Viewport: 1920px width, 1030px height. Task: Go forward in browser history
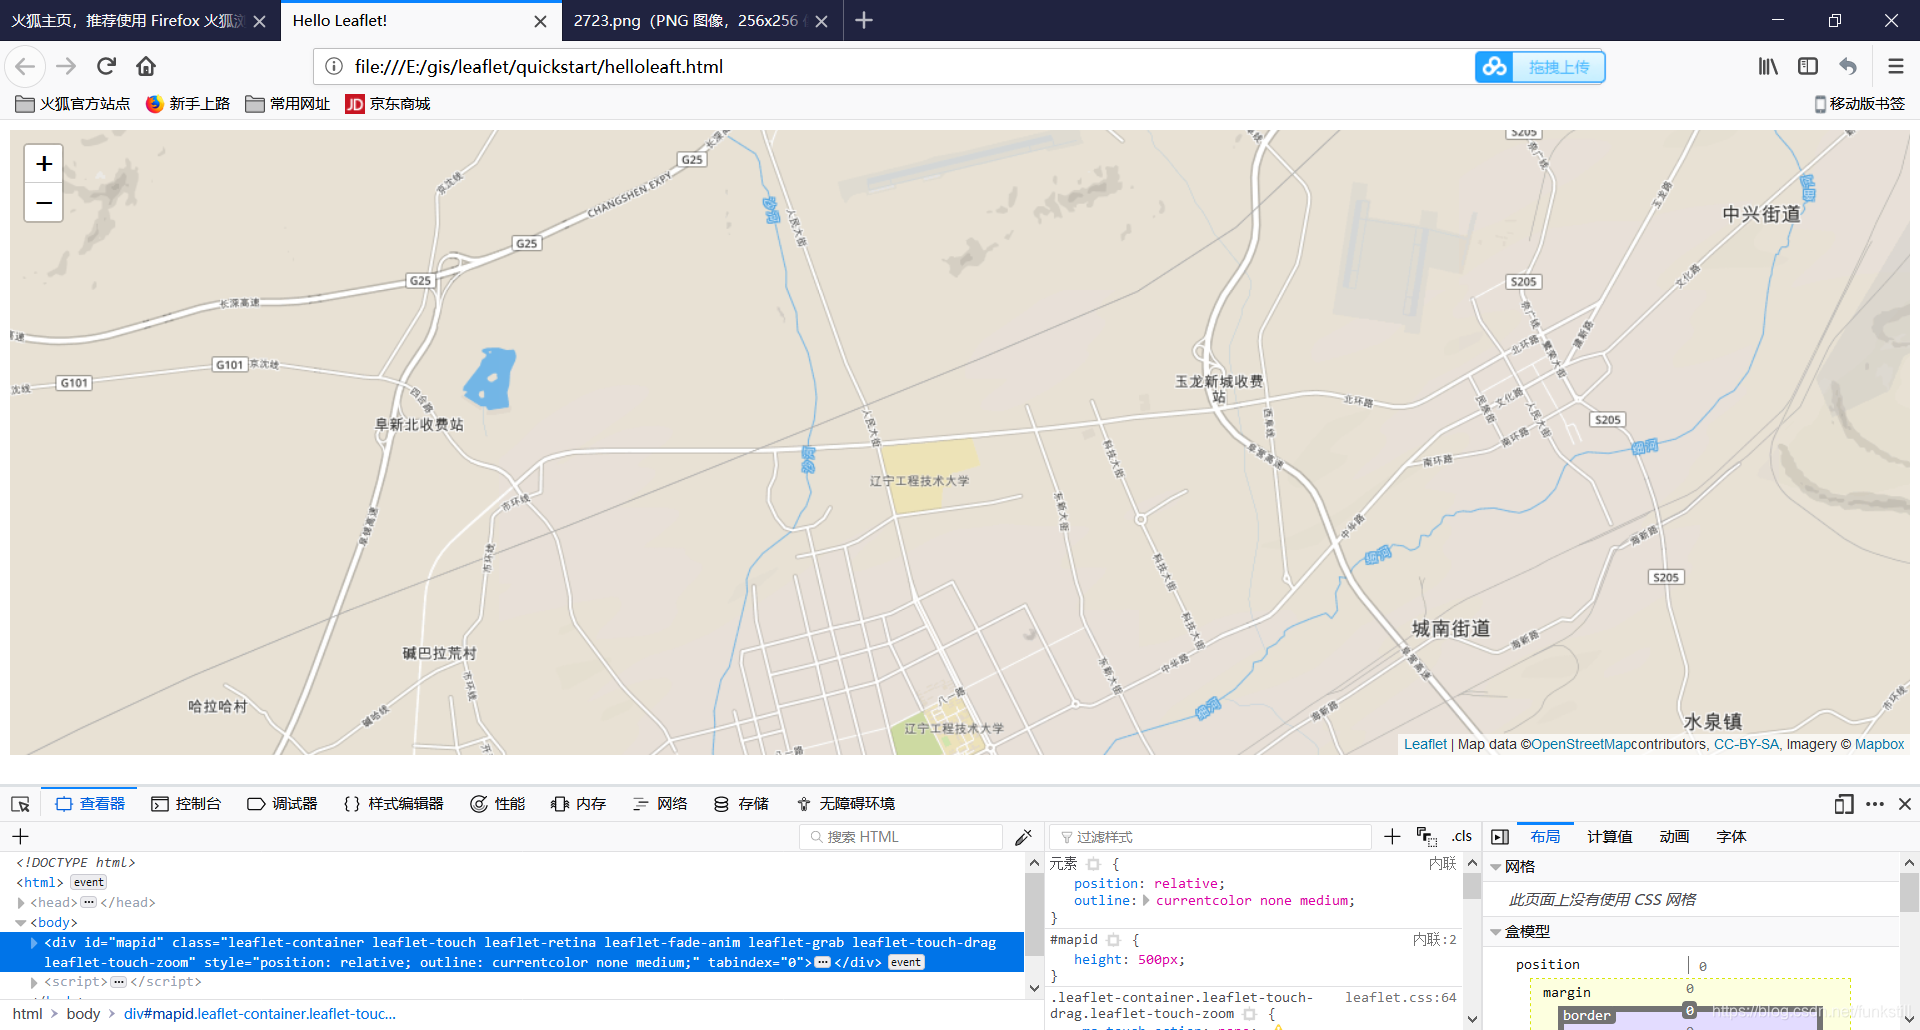66,66
